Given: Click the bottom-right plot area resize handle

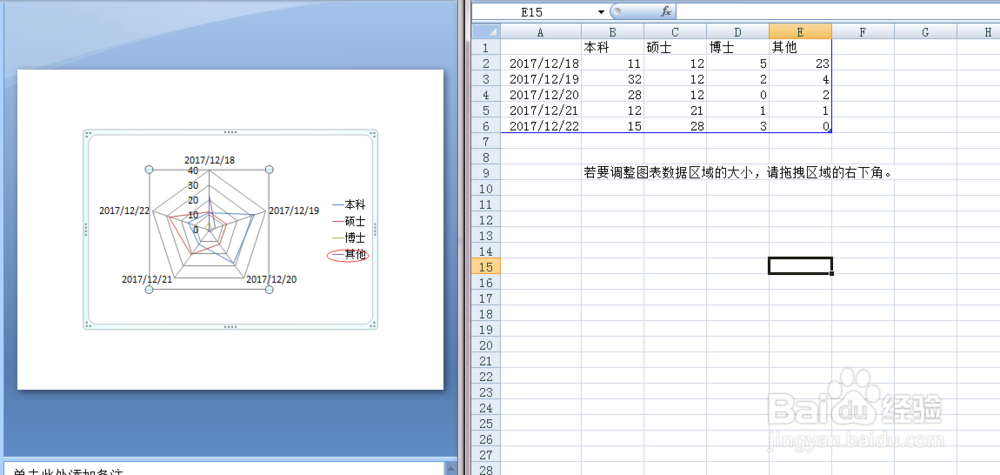Looking at the screenshot, I should tap(269, 289).
